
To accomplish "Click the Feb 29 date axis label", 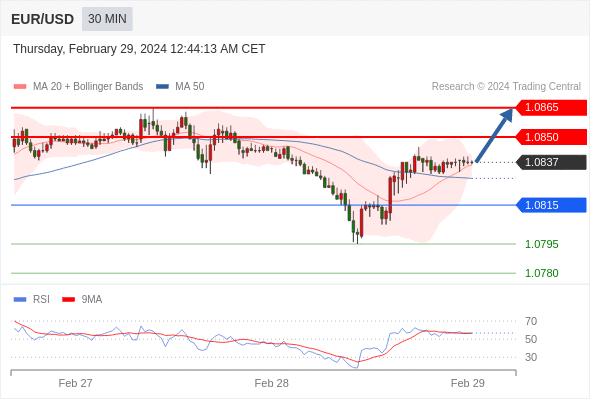I will pyautogui.click(x=468, y=383).
